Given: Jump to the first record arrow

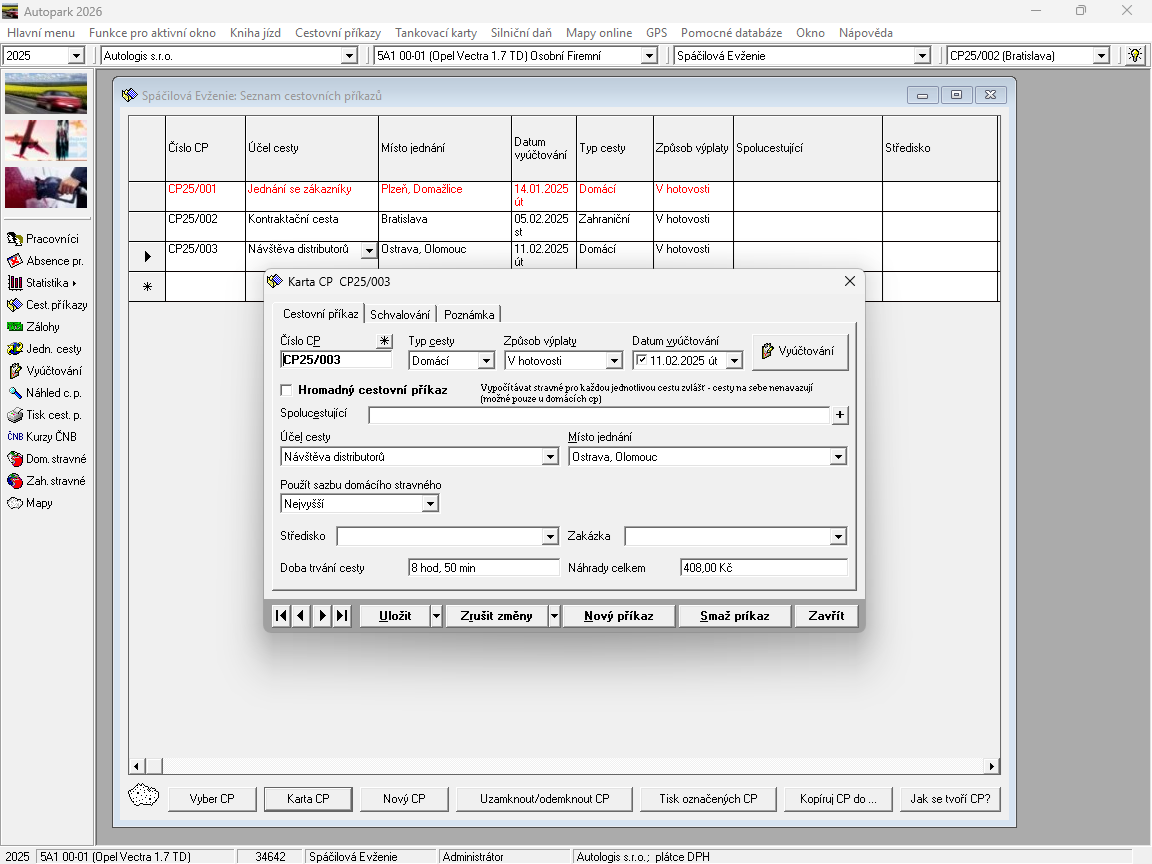Looking at the screenshot, I should (281, 616).
